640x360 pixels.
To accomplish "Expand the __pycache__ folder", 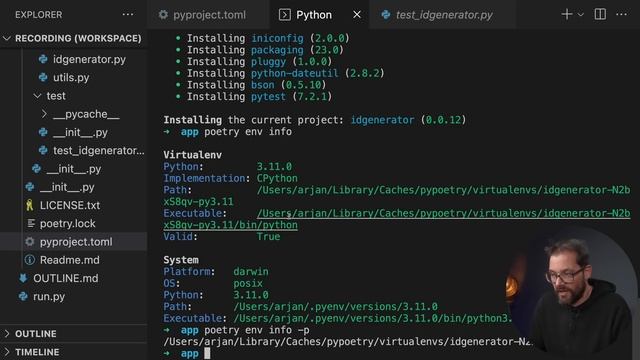I will (x=44, y=114).
